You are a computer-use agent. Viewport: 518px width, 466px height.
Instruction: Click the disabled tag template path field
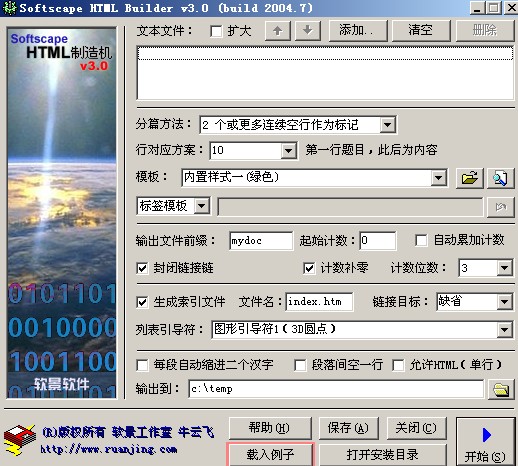pyautogui.click(x=350, y=207)
